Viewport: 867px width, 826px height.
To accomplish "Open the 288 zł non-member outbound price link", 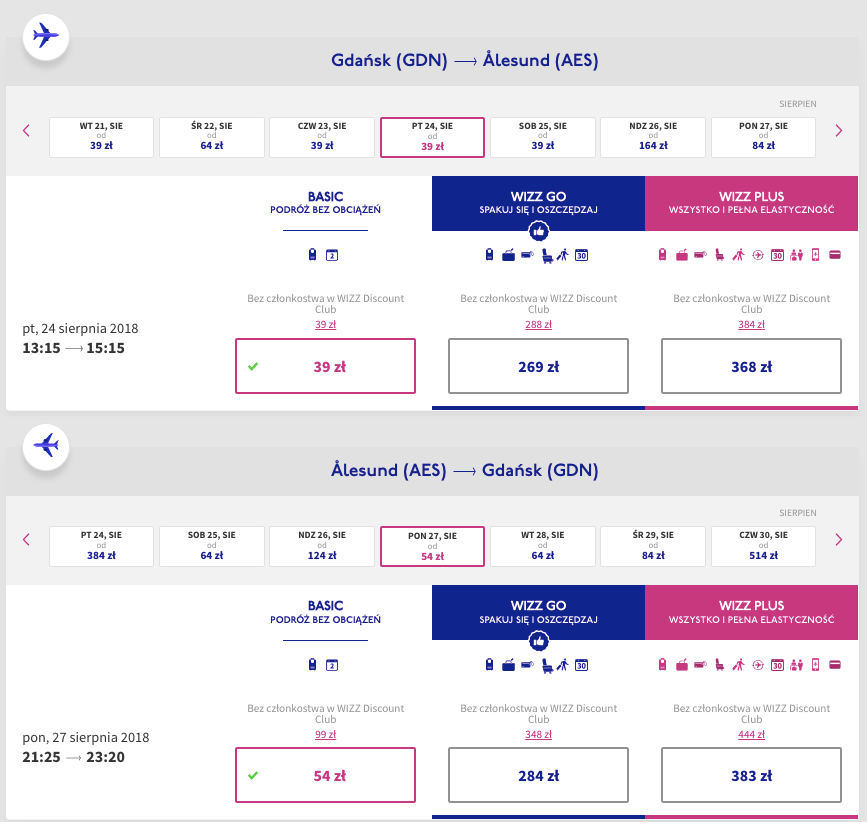I will (x=538, y=325).
